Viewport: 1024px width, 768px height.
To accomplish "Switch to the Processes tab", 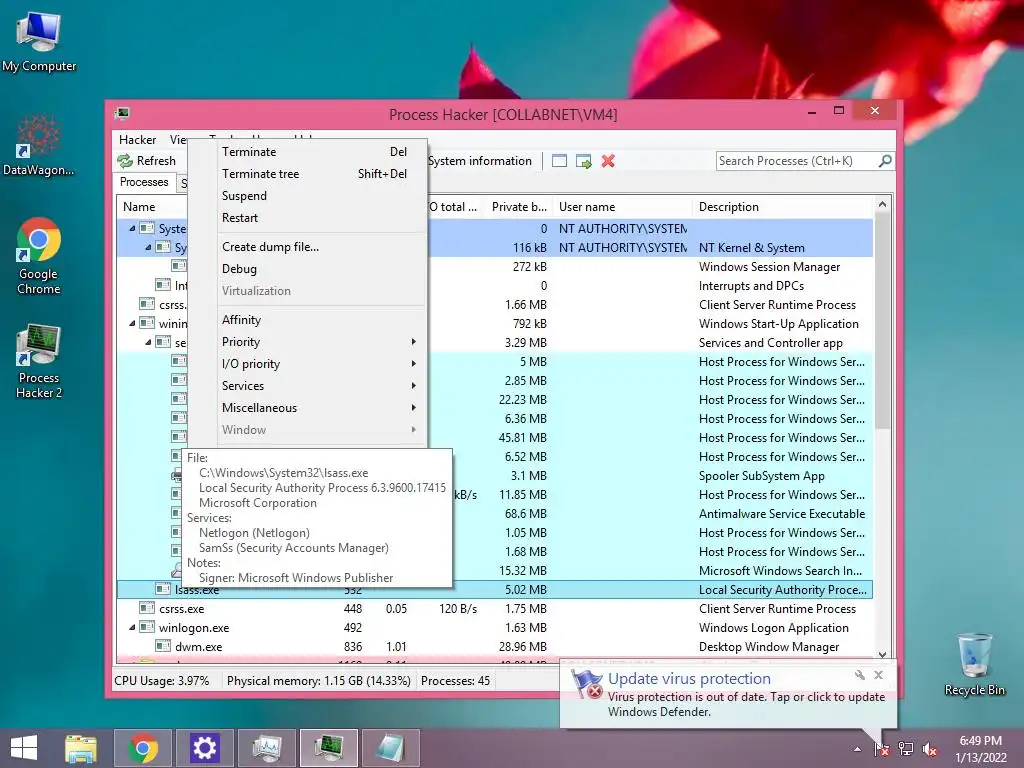I will coord(144,182).
